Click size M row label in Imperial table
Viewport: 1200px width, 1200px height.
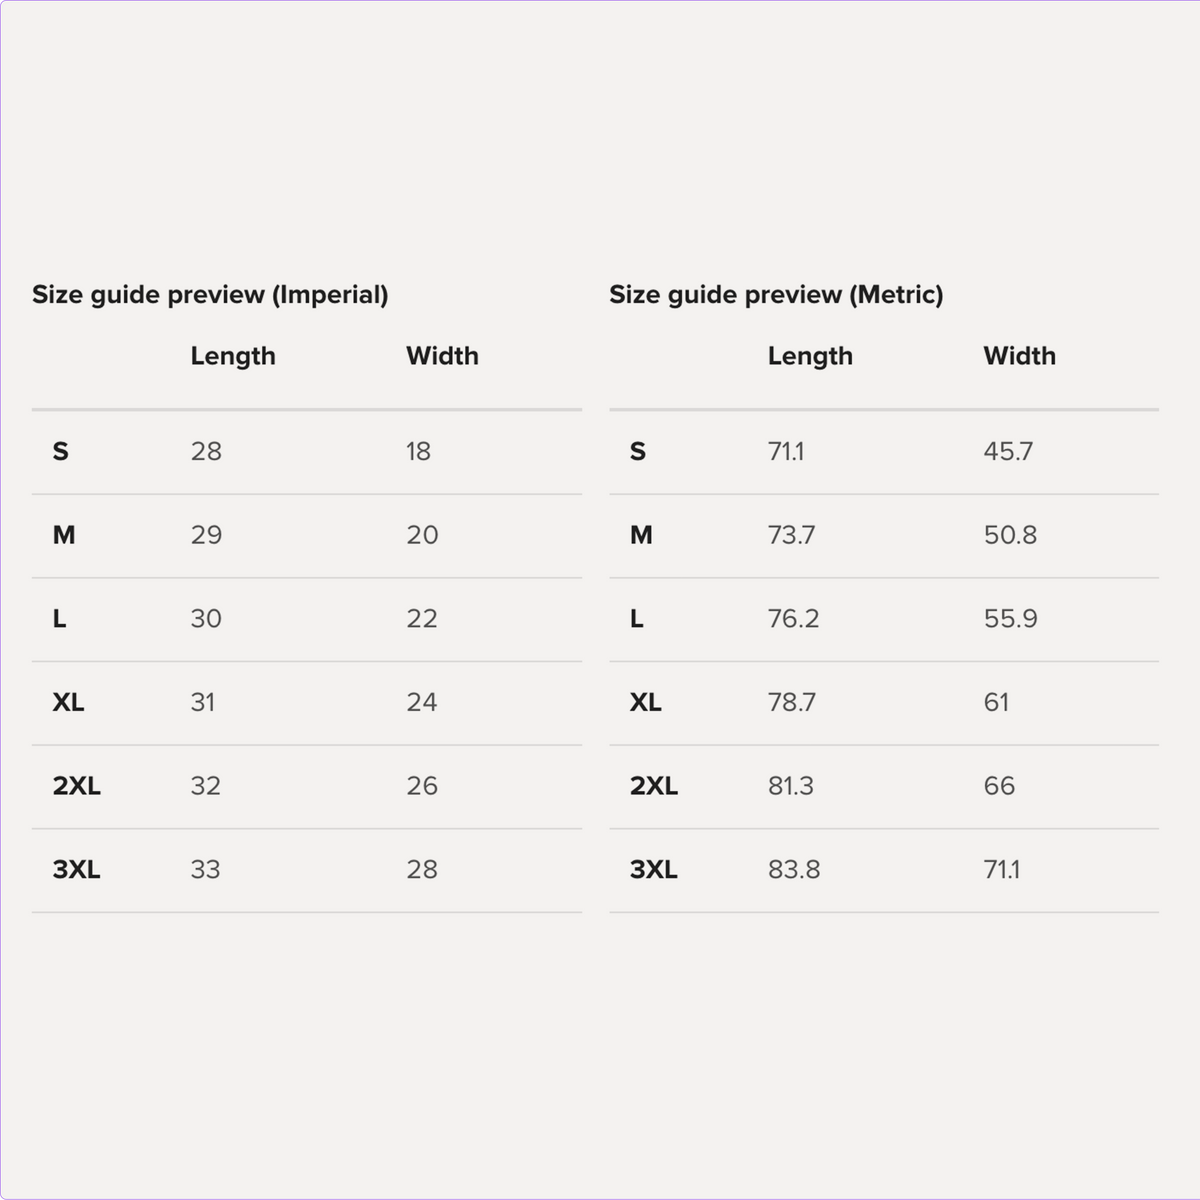64,535
